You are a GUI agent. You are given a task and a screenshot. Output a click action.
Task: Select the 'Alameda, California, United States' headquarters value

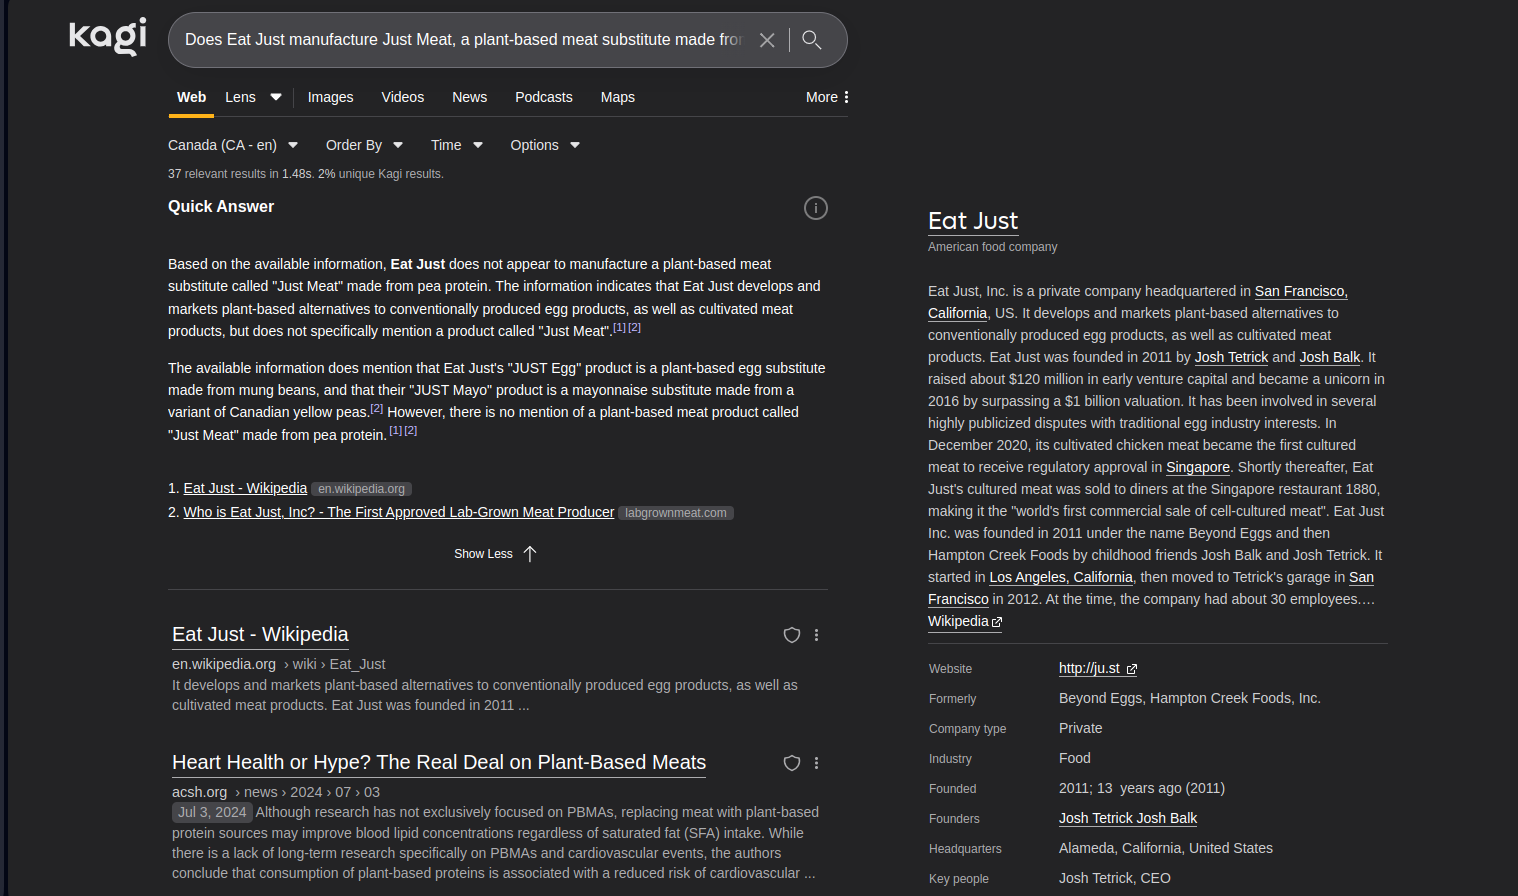(1166, 848)
